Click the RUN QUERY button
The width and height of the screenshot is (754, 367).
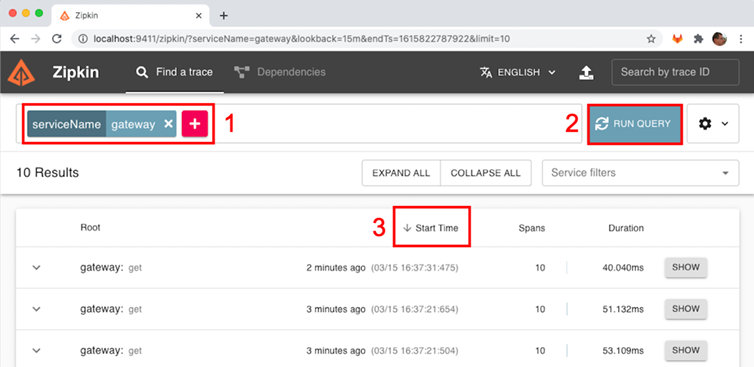click(635, 124)
